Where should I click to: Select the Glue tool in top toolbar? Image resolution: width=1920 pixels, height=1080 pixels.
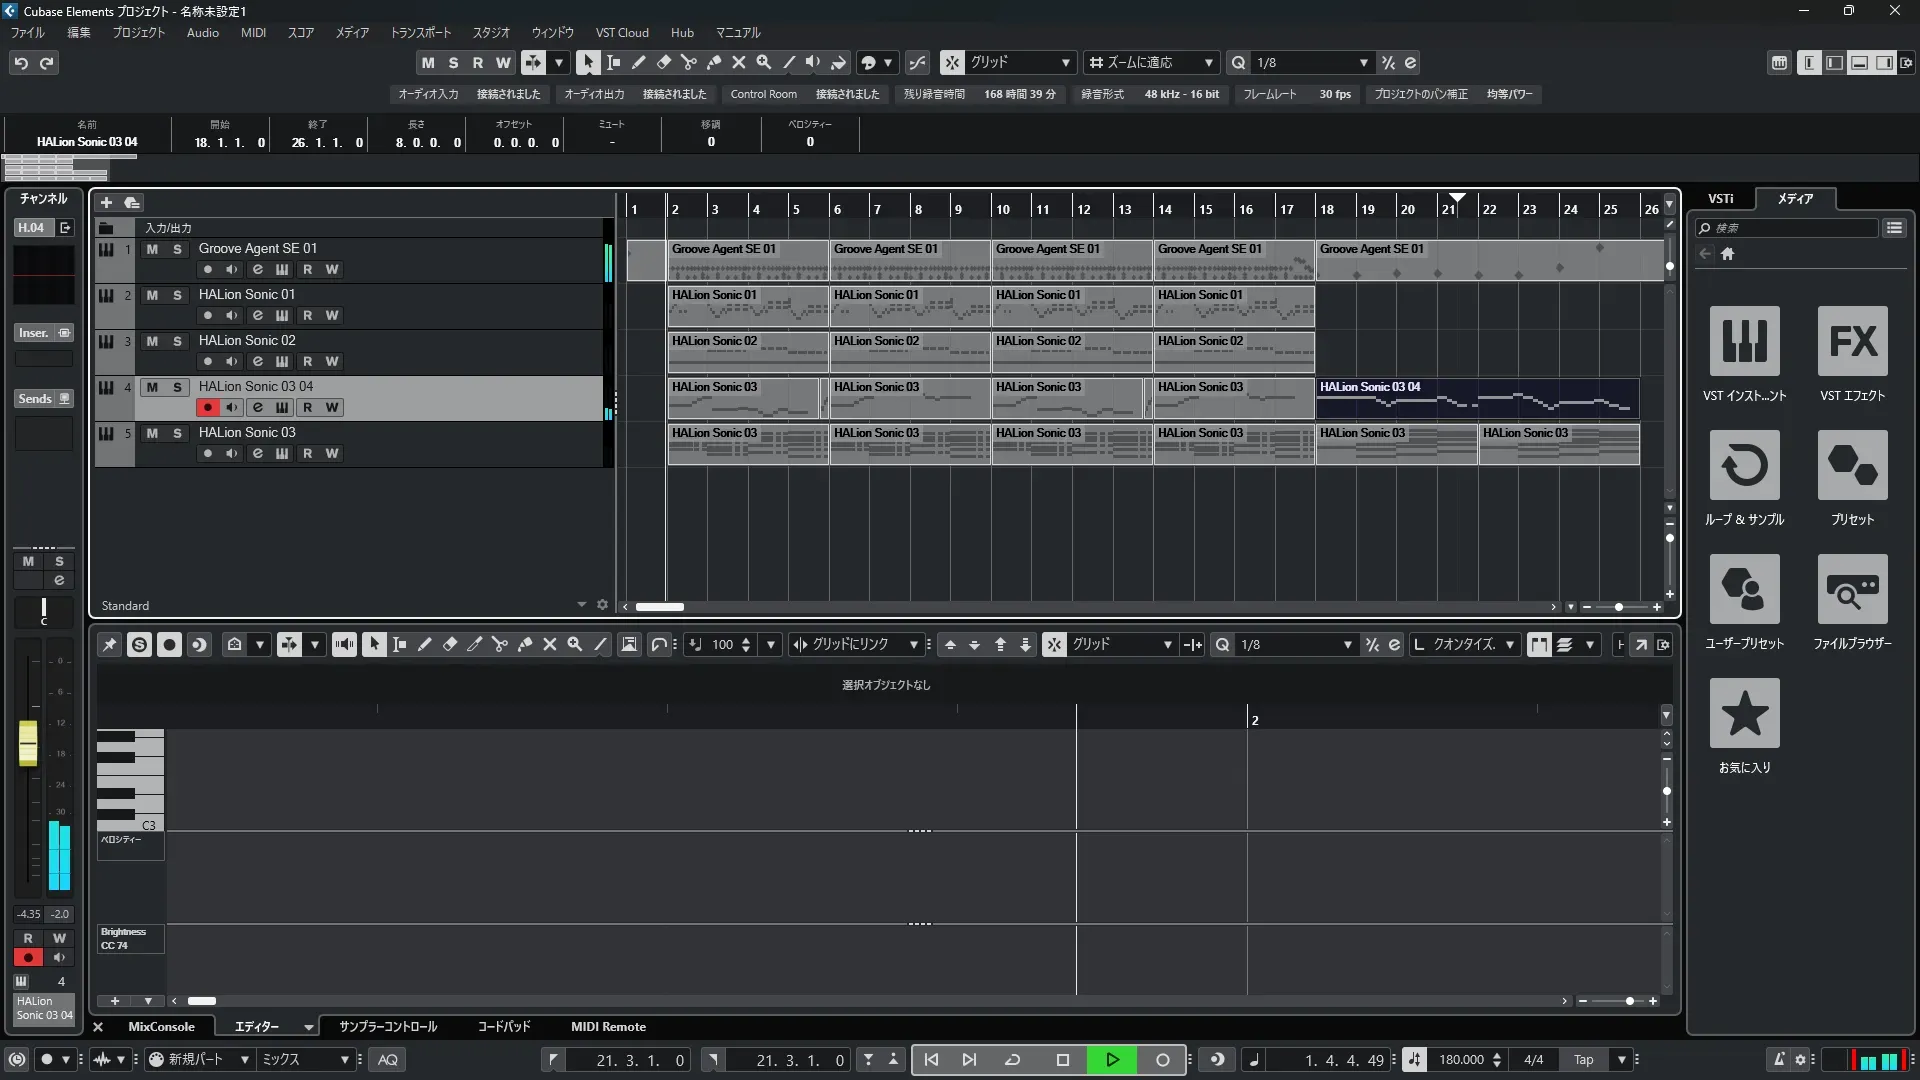click(713, 62)
